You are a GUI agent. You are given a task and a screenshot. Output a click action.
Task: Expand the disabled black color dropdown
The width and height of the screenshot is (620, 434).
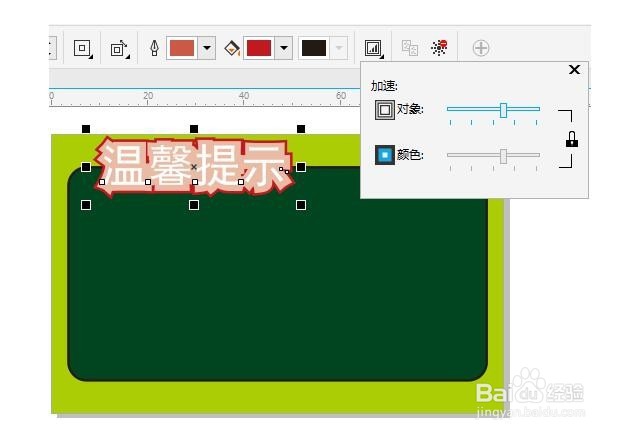(339, 48)
